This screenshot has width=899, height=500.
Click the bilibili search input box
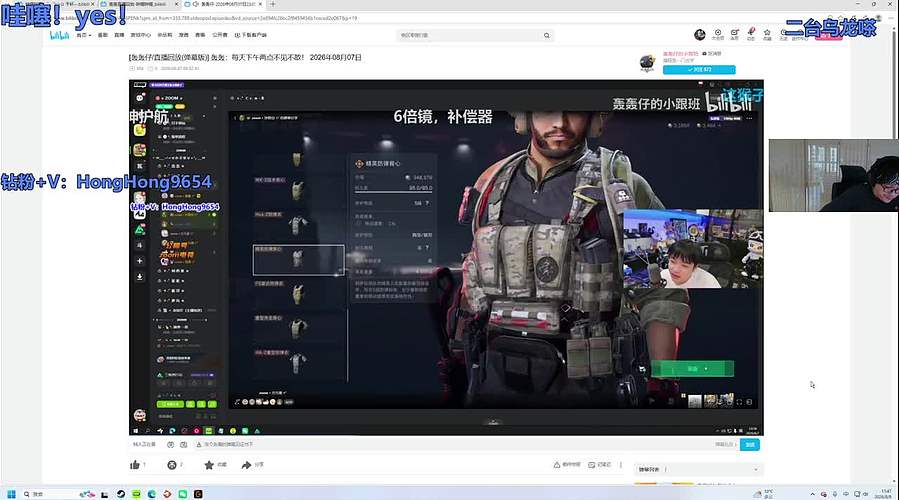467,36
